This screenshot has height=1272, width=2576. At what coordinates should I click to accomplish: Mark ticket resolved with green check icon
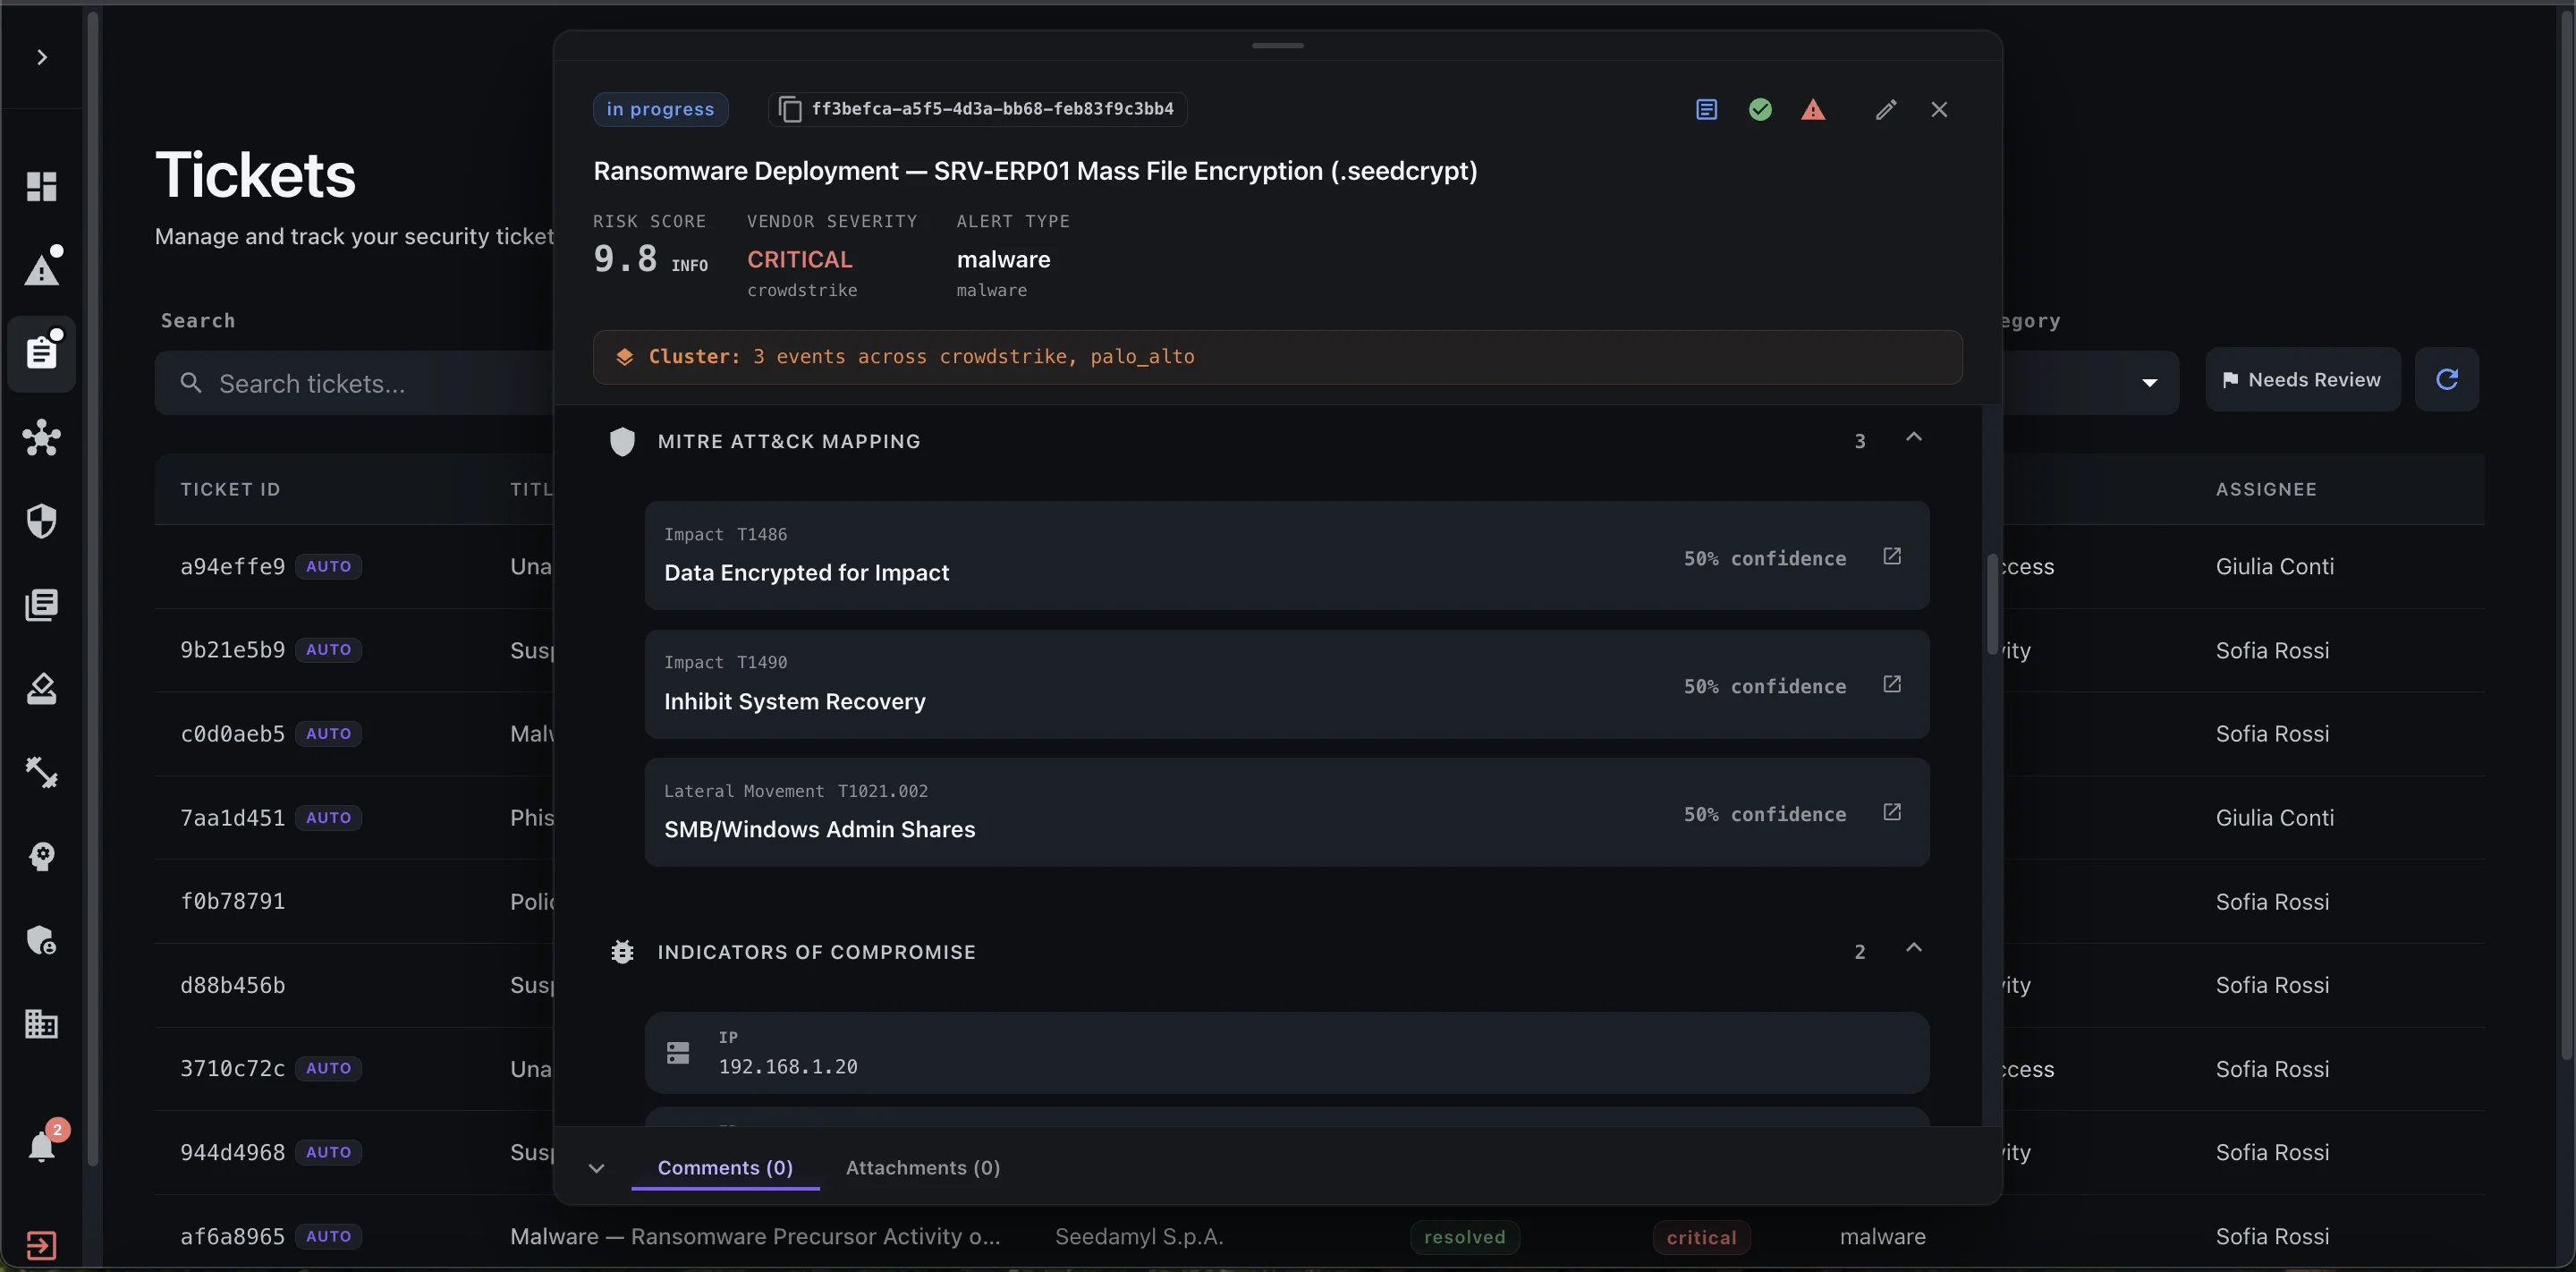1760,109
